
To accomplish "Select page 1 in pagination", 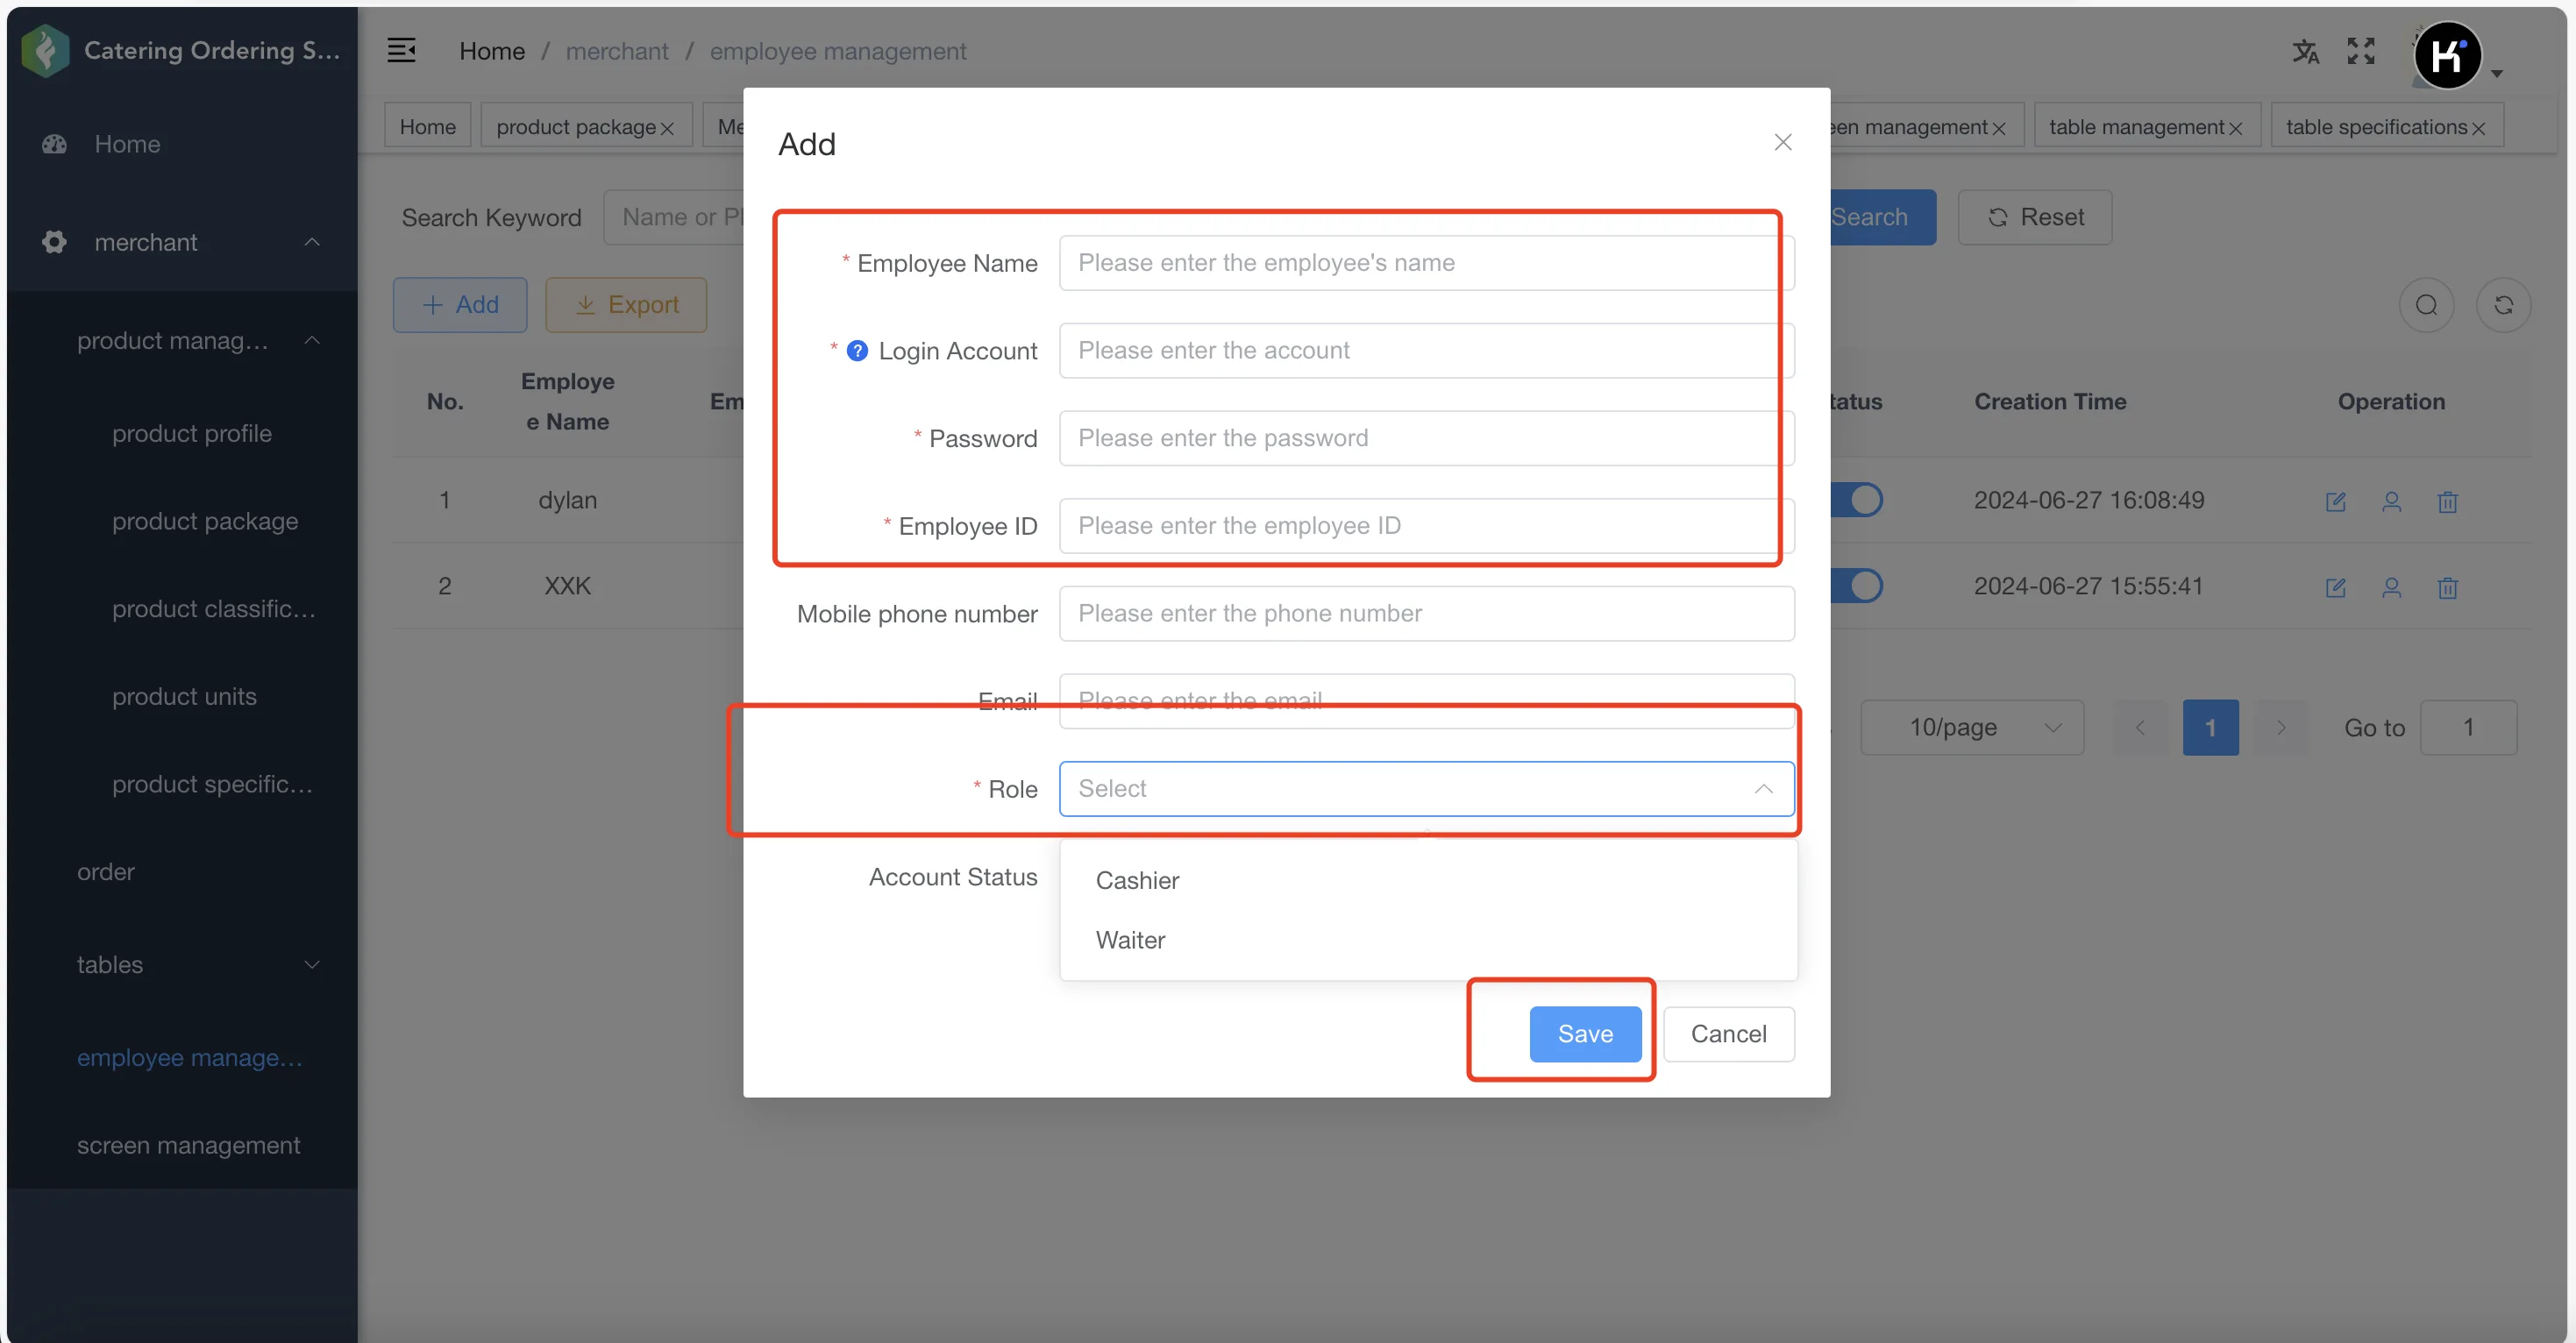I will coord(2210,728).
